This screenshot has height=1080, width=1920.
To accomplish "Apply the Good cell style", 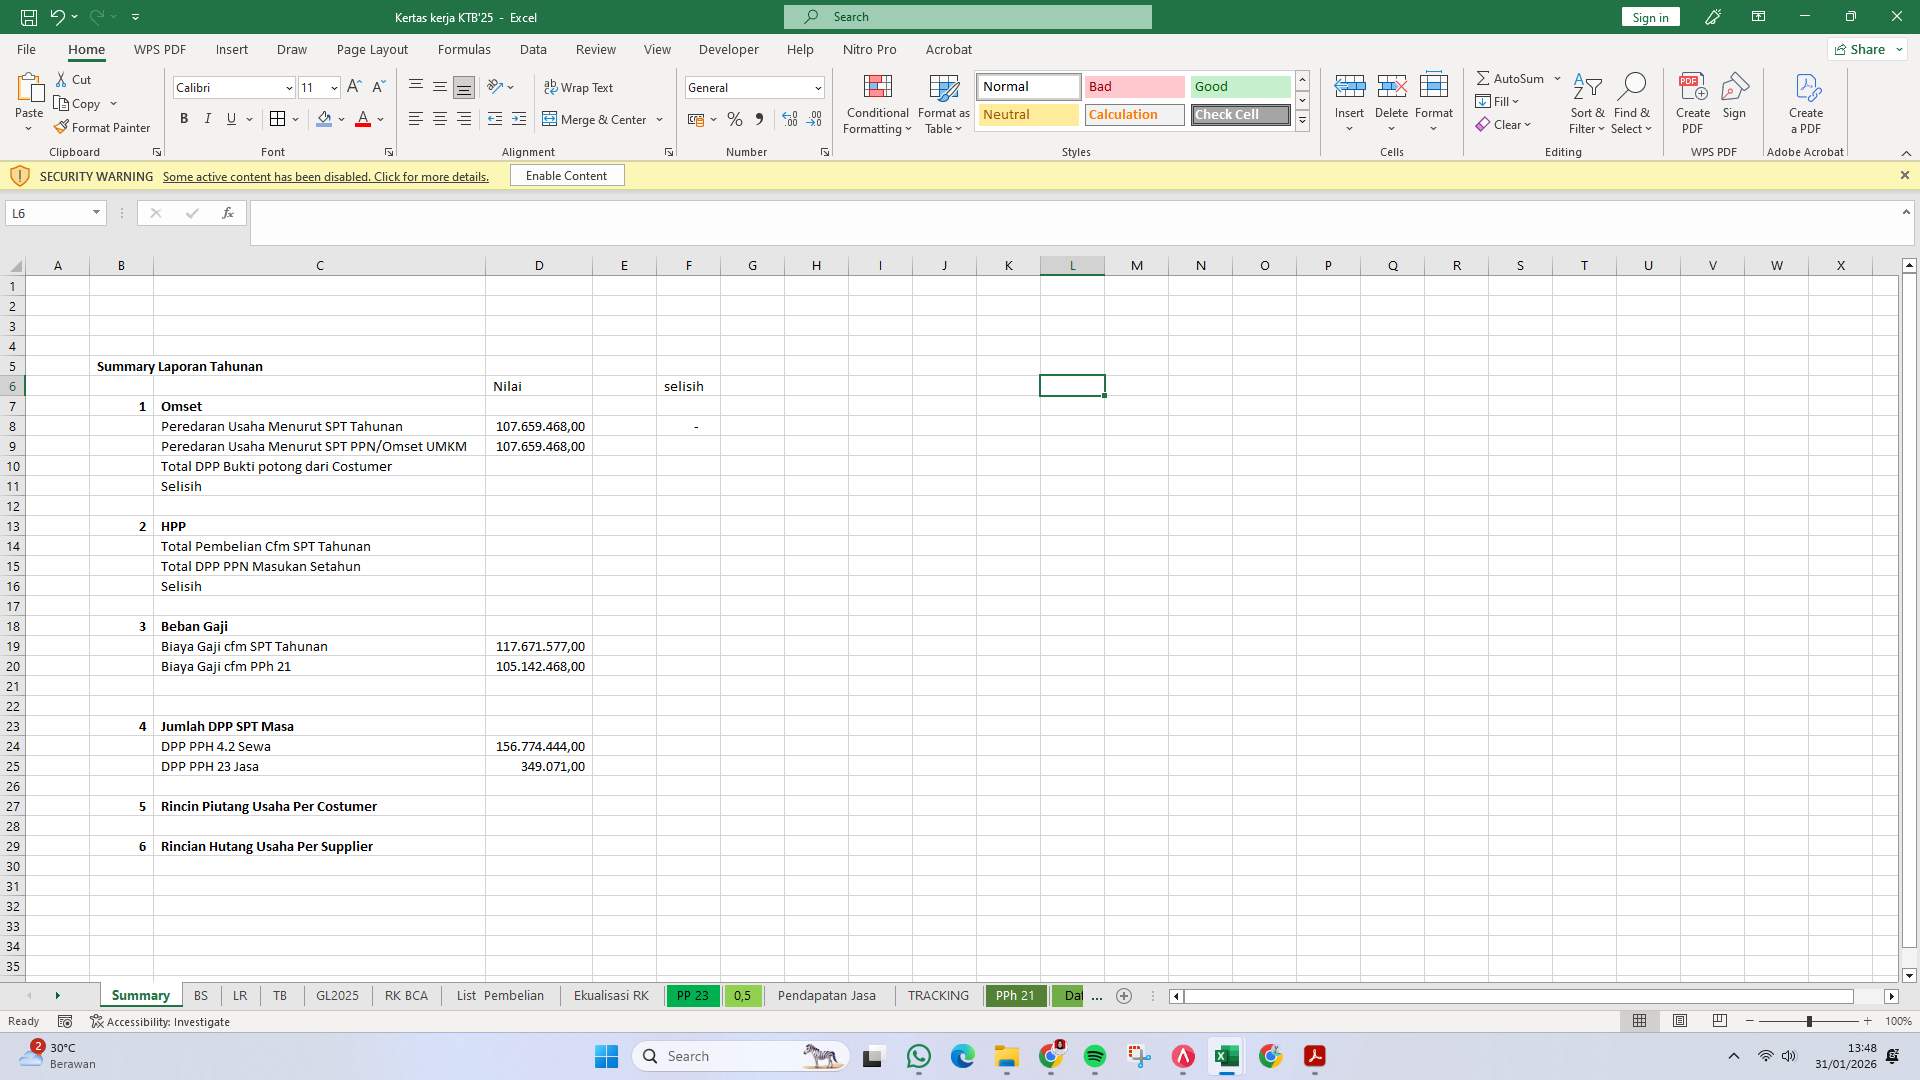I will pyautogui.click(x=1239, y=86).
